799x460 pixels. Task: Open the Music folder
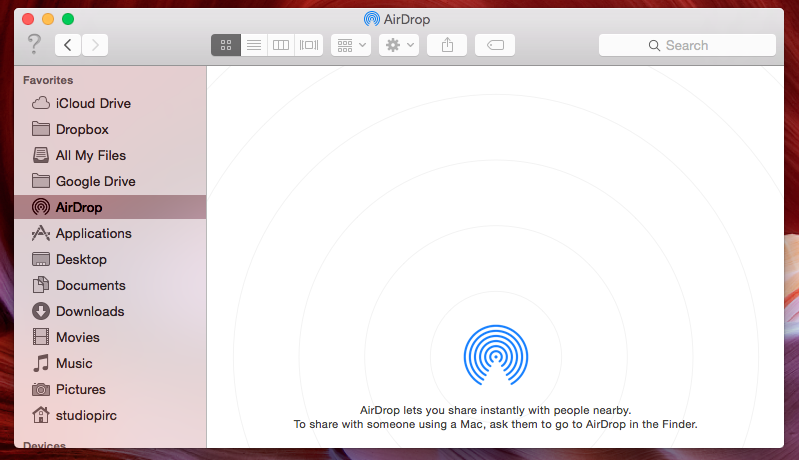click(110, 363)
